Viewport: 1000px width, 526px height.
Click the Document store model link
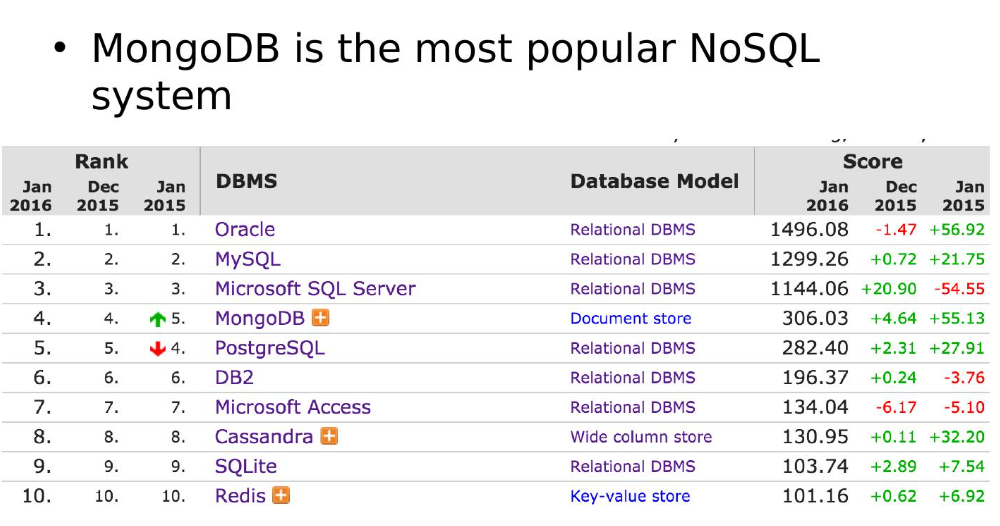pyautogui.click(x=630, y=319)
